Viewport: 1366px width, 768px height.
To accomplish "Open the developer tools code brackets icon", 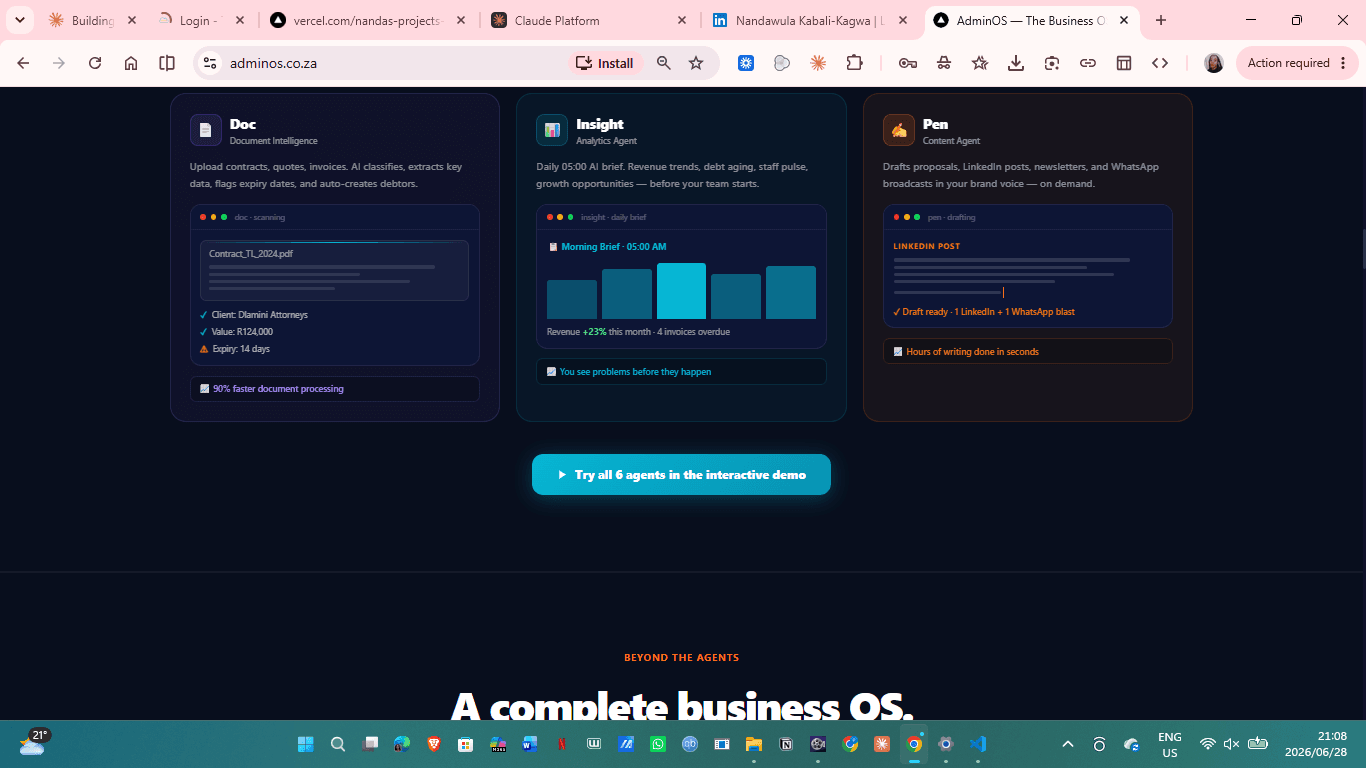I will [1160, 63].
